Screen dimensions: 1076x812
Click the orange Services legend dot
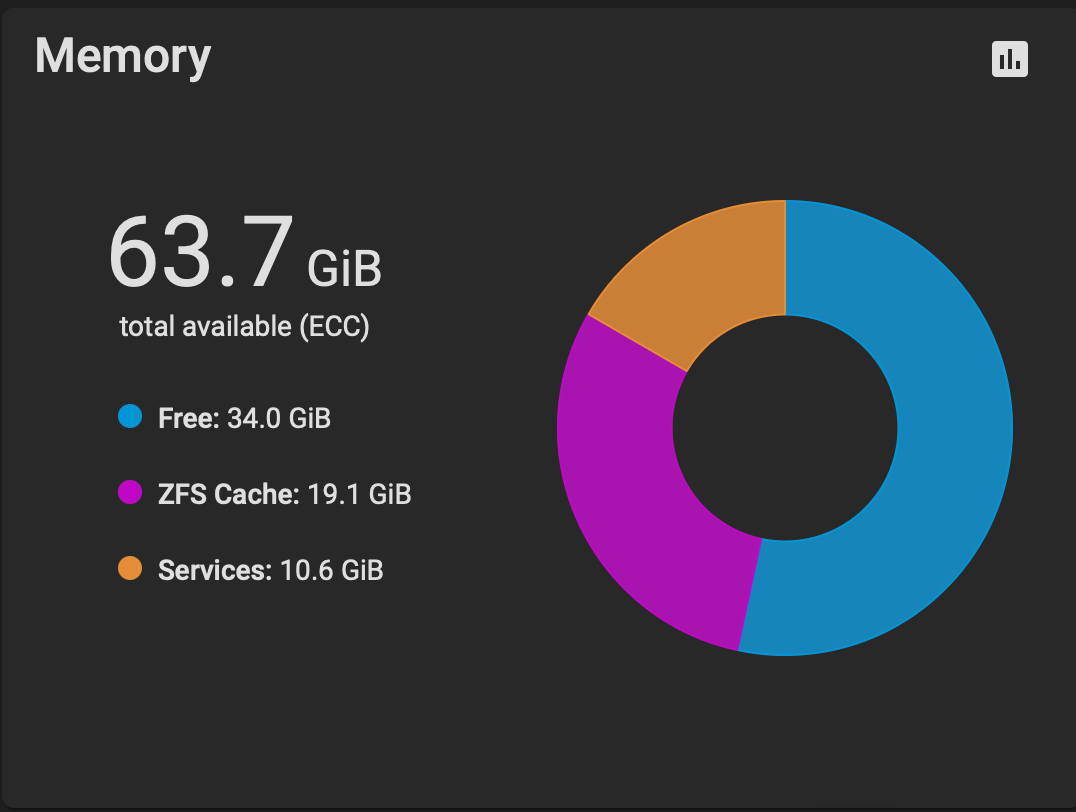pyautogui.click(x=130, y=568)
